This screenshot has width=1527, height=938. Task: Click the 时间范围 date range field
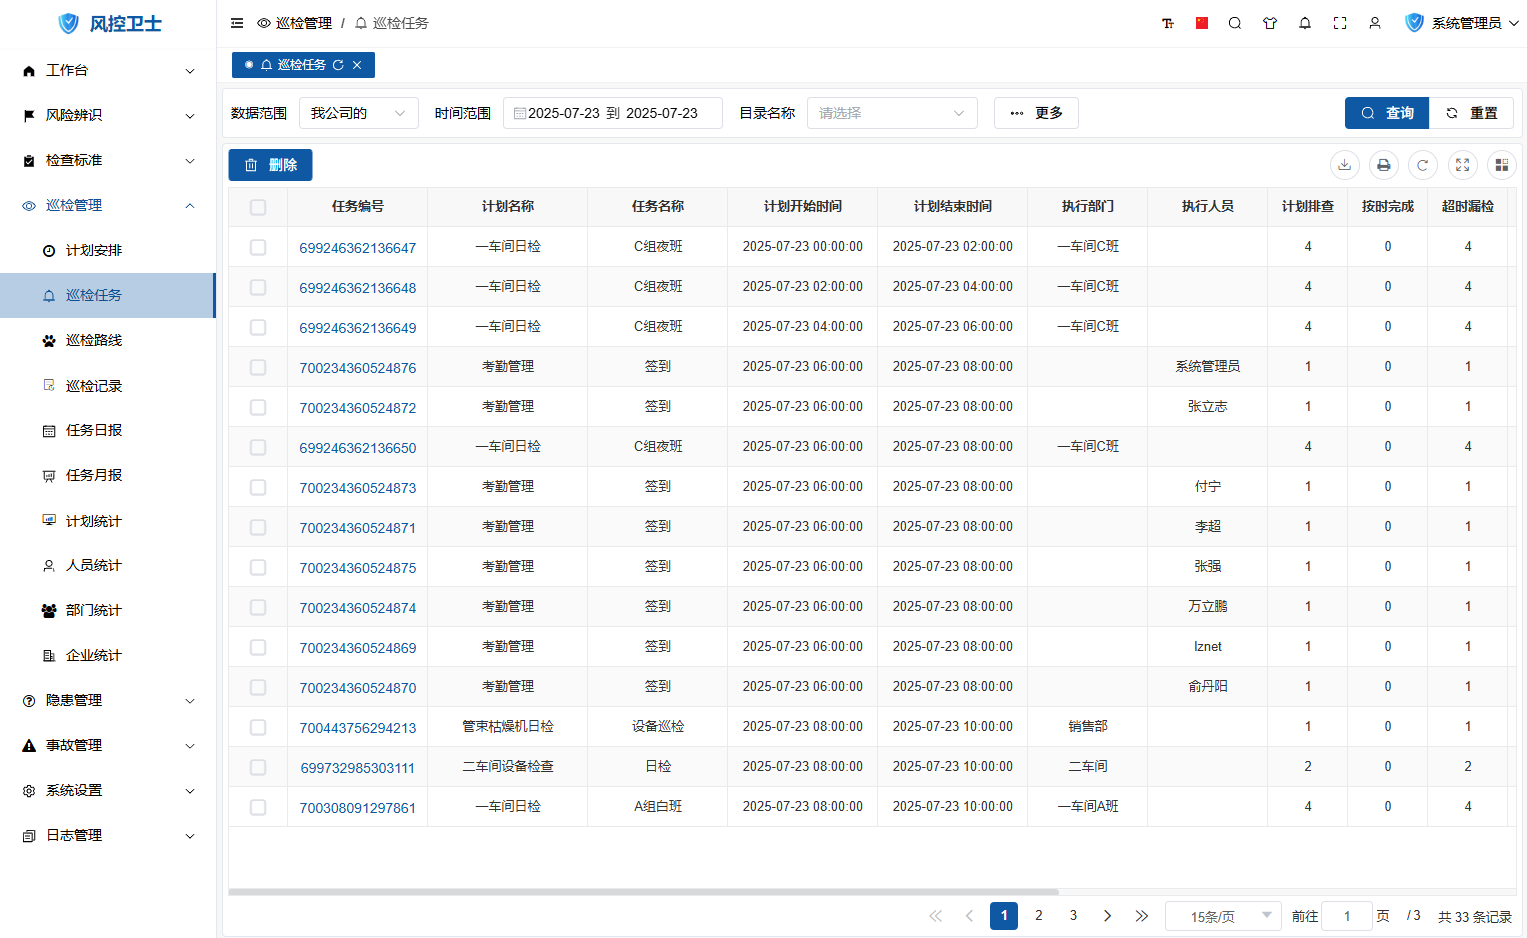[x=612, y=113]
